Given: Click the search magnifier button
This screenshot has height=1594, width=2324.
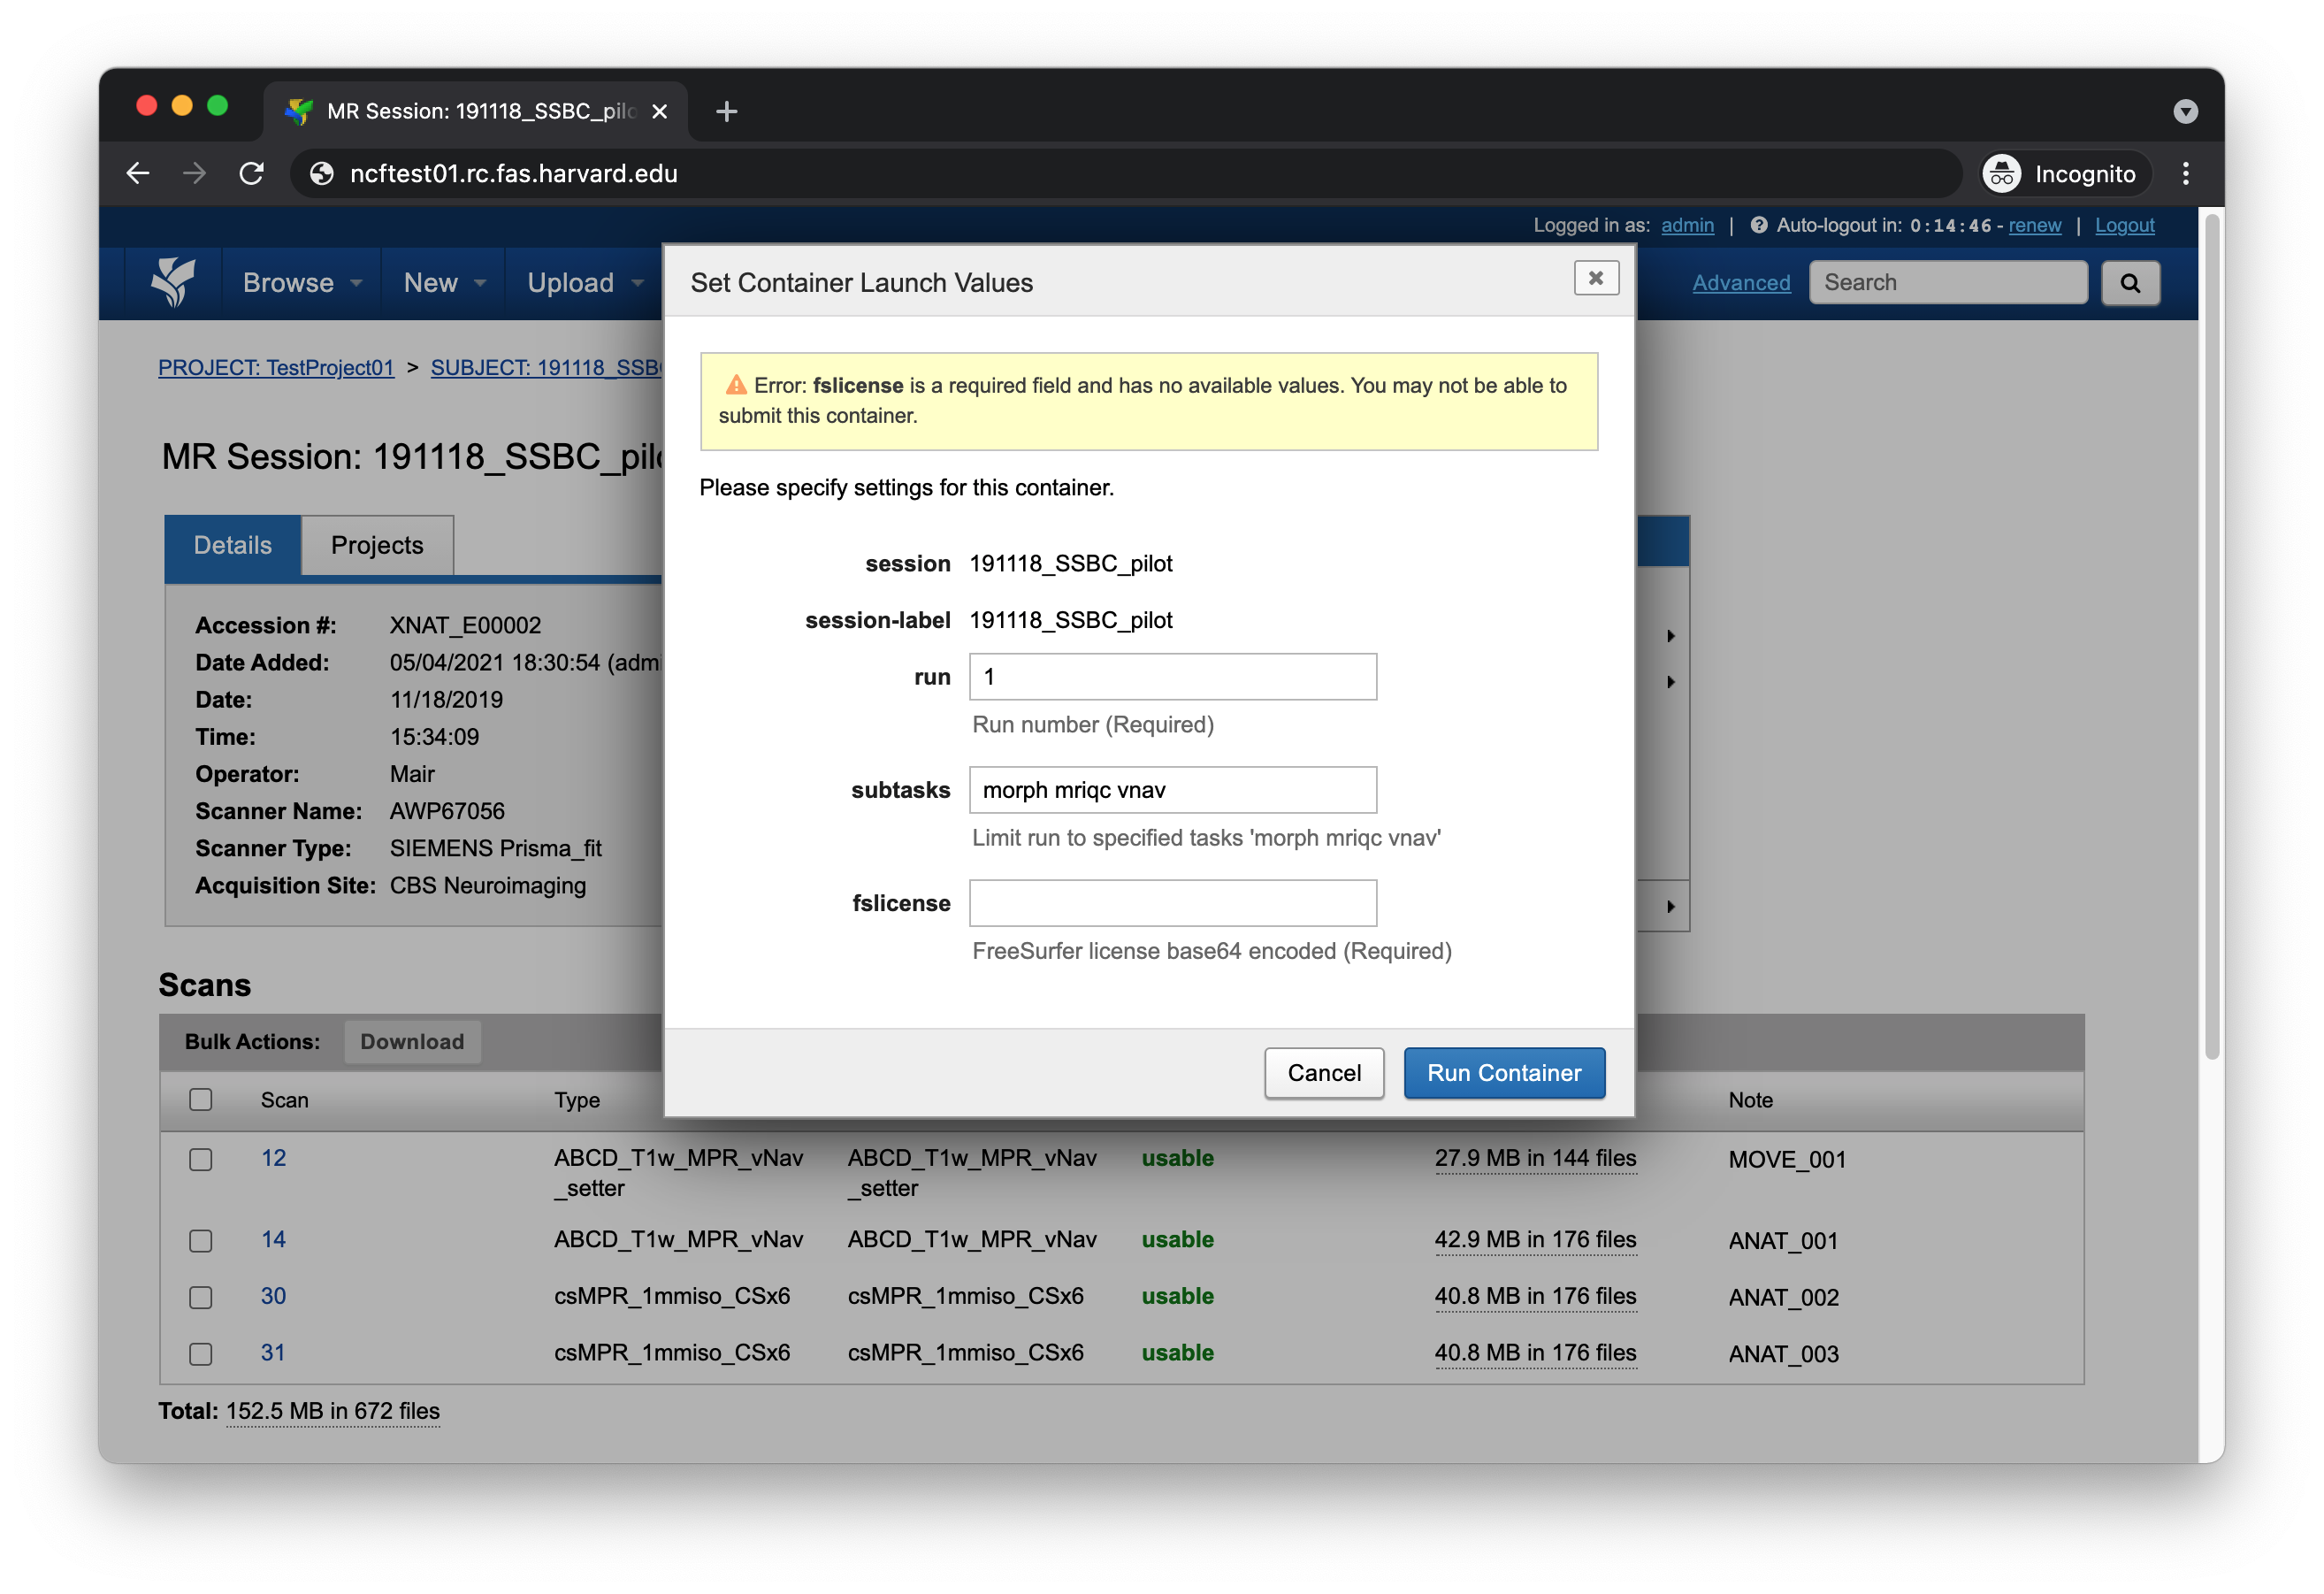Looking at the screenshot, I should (2130, 283).
